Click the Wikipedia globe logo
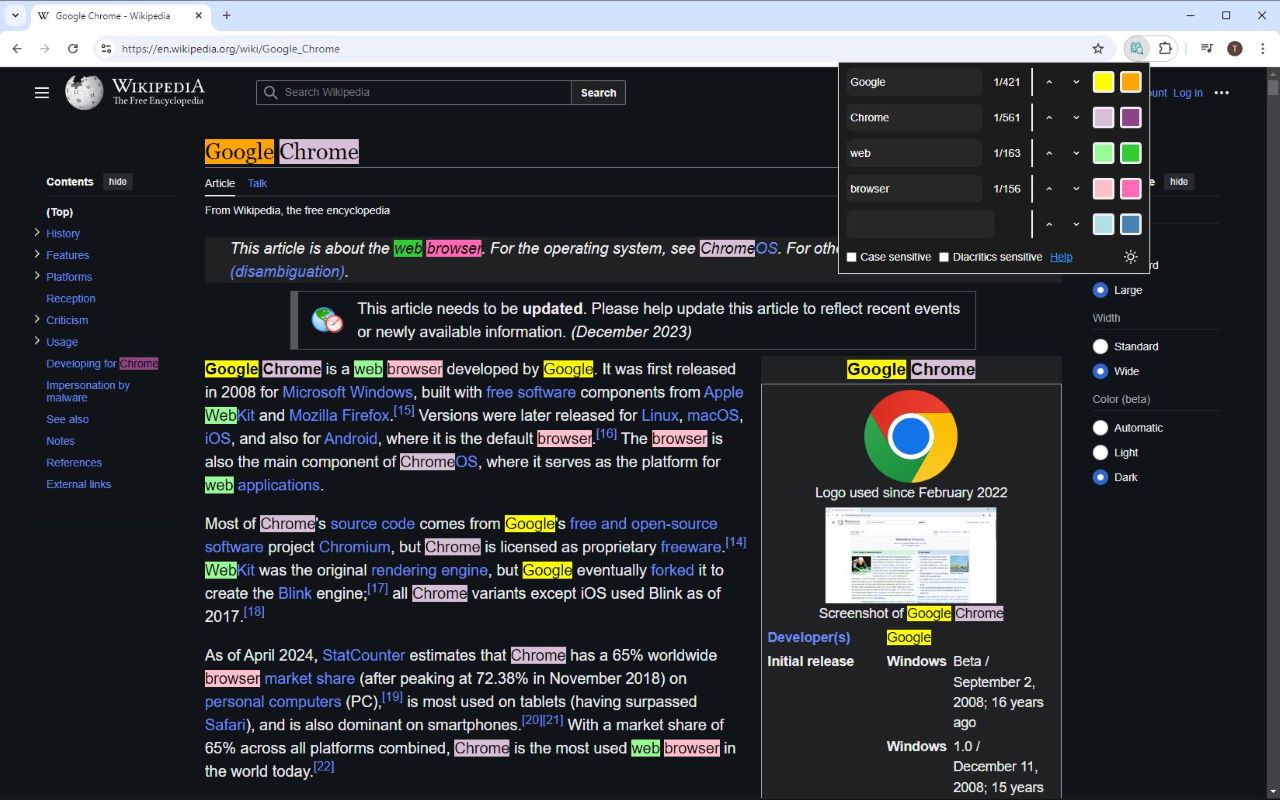This screenshot has width=1280, height=800. tap(83, 92)
